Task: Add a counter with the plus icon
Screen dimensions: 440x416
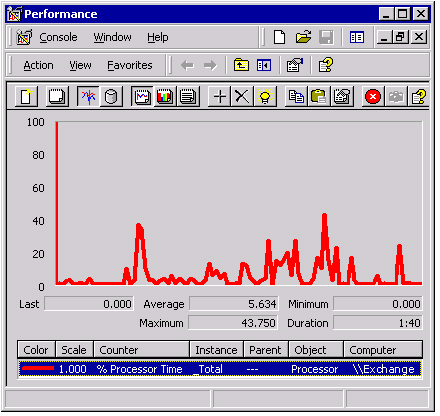Action: [x=219, y=97]
